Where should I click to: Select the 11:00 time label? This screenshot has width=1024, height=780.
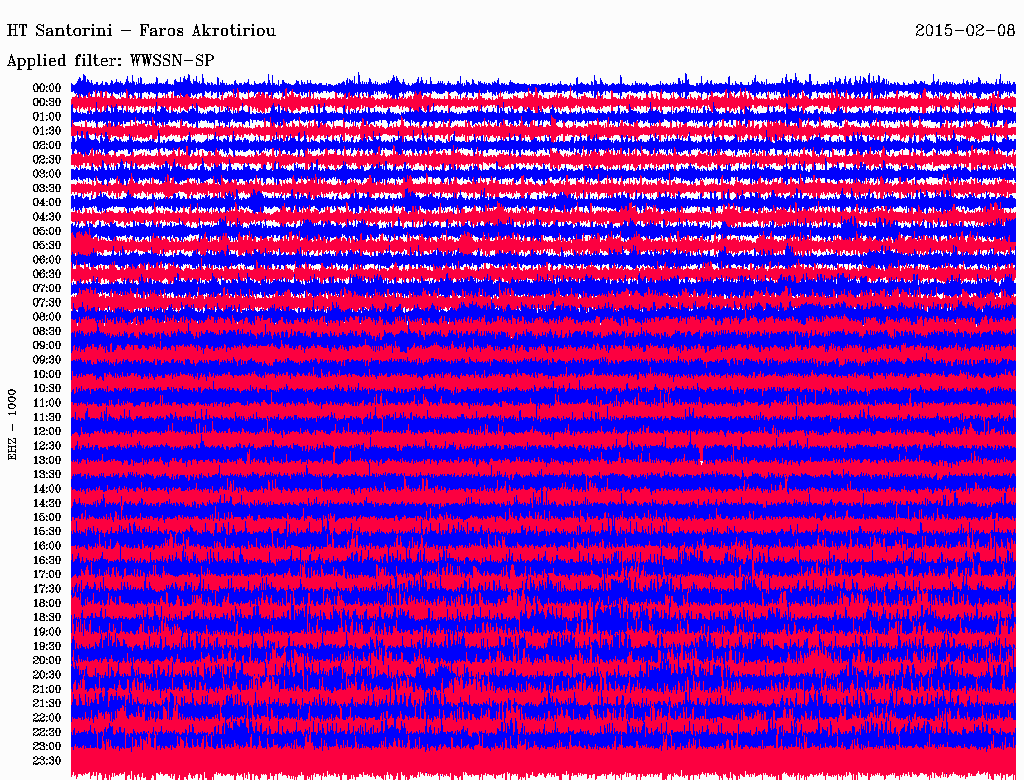[47, 403]
